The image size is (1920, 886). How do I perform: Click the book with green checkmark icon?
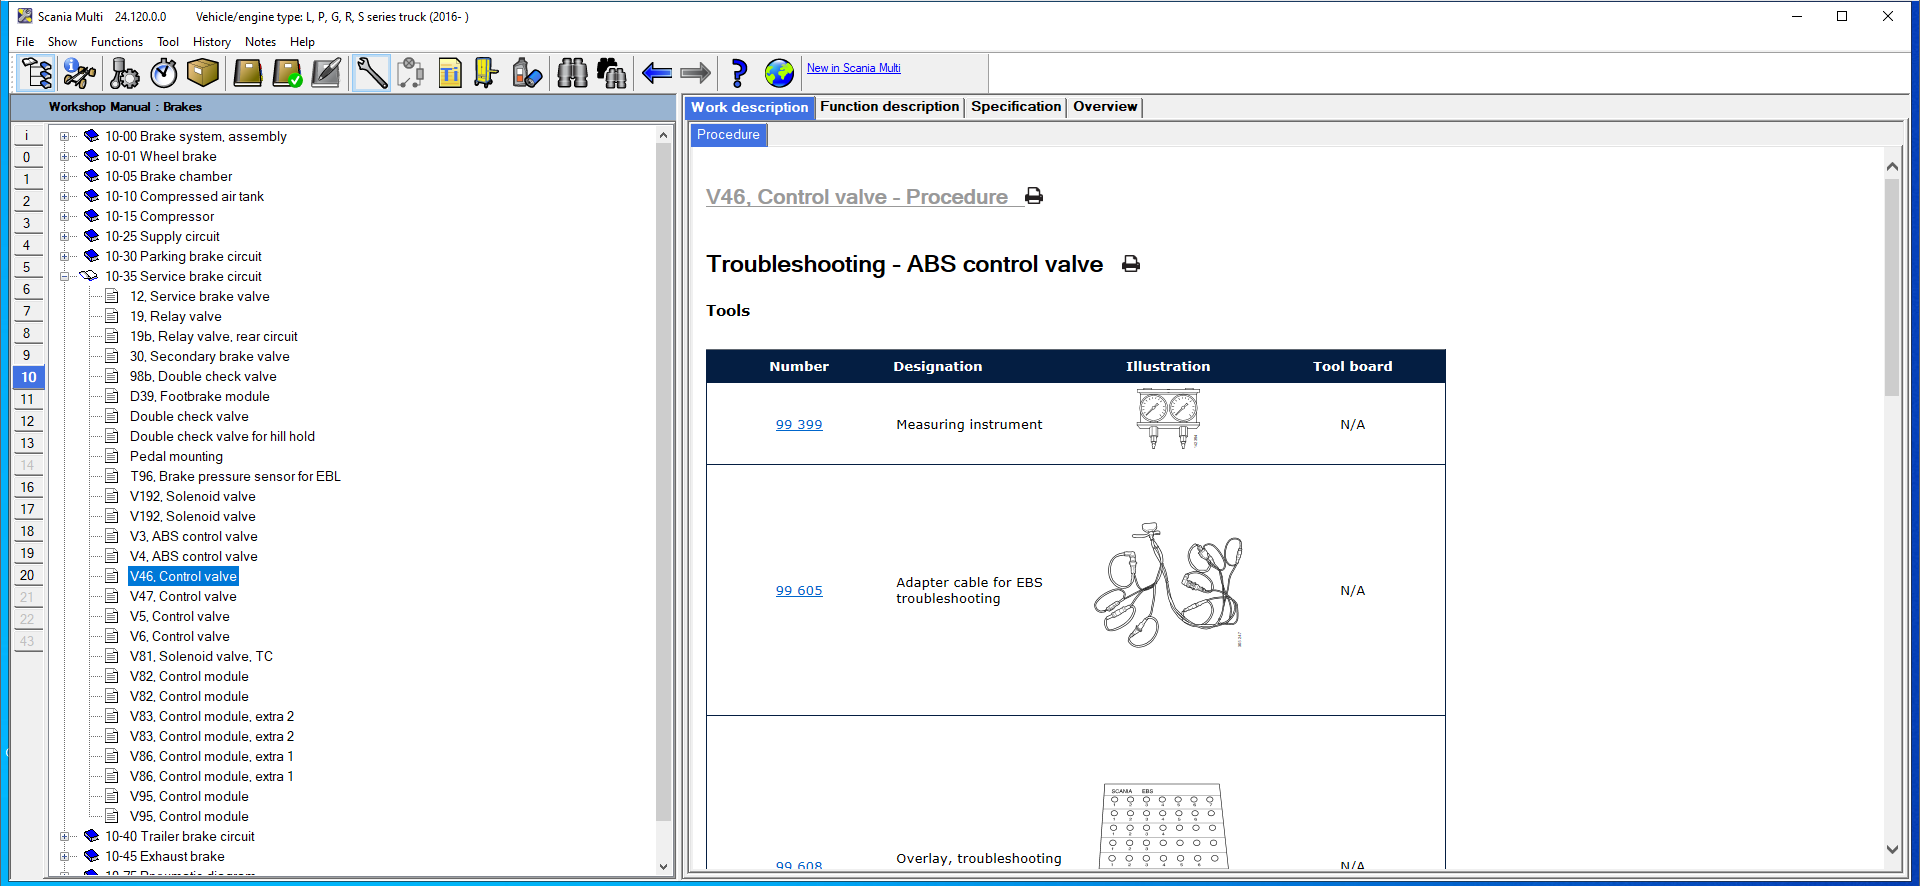click(287, 73)
